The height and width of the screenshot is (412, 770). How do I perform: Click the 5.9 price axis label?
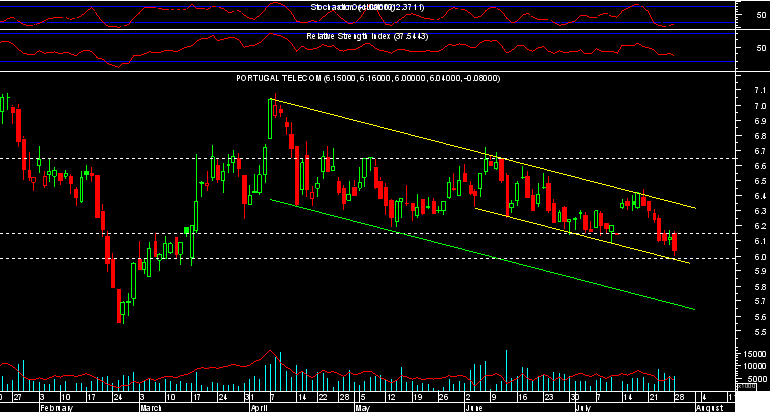pos(759,271)
